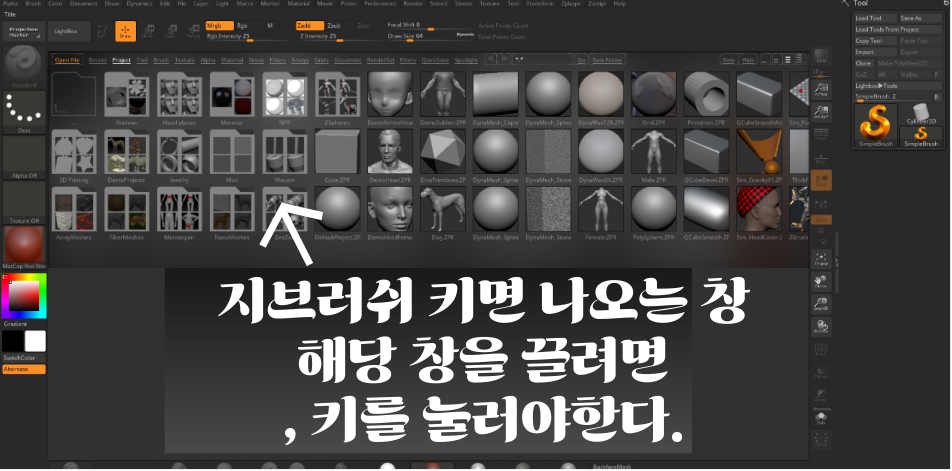
Task: Toggle the Alternate color button
Action: [x=24, y=369]
